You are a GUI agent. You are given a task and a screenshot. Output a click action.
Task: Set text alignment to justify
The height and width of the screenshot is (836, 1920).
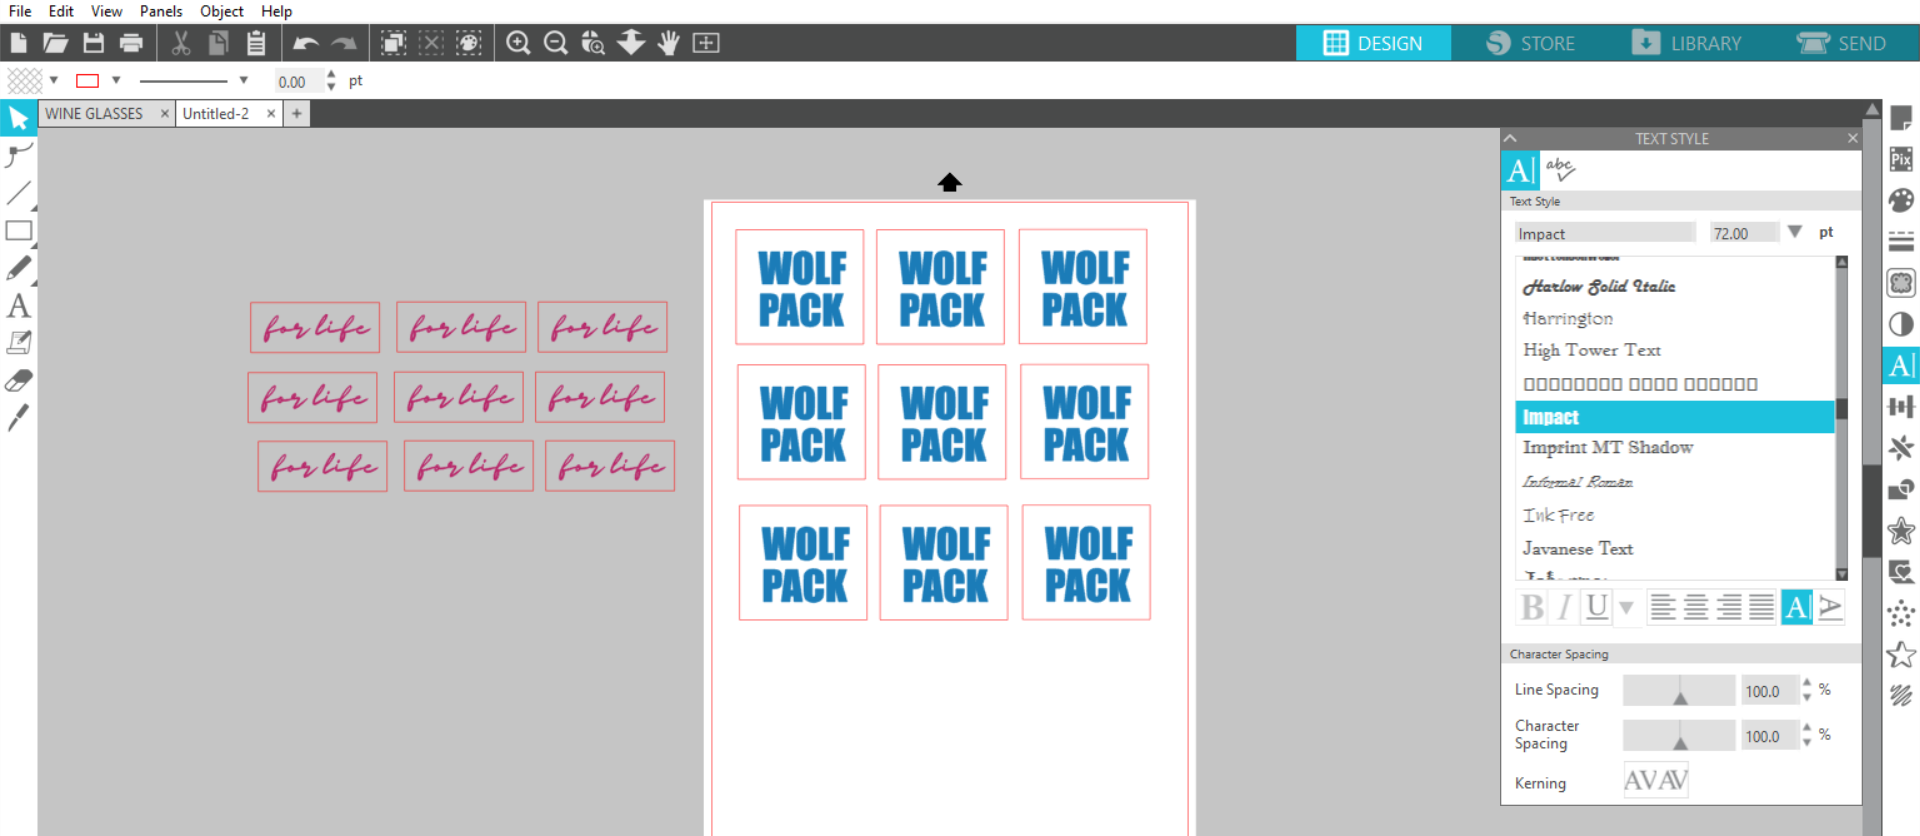point(1762,607)
